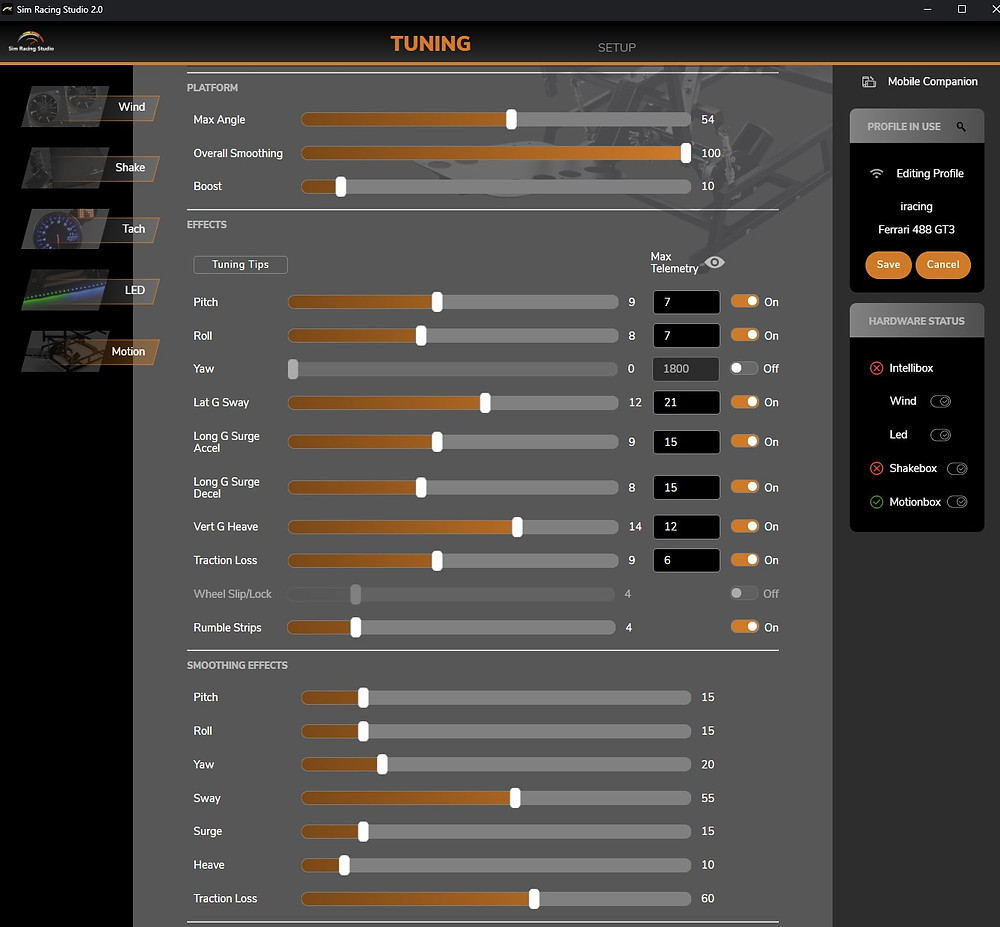Open the Mobile Companion link
The width and height of the screenshot is (1000, 927).
pyautogui.click(x=932, y=82)
